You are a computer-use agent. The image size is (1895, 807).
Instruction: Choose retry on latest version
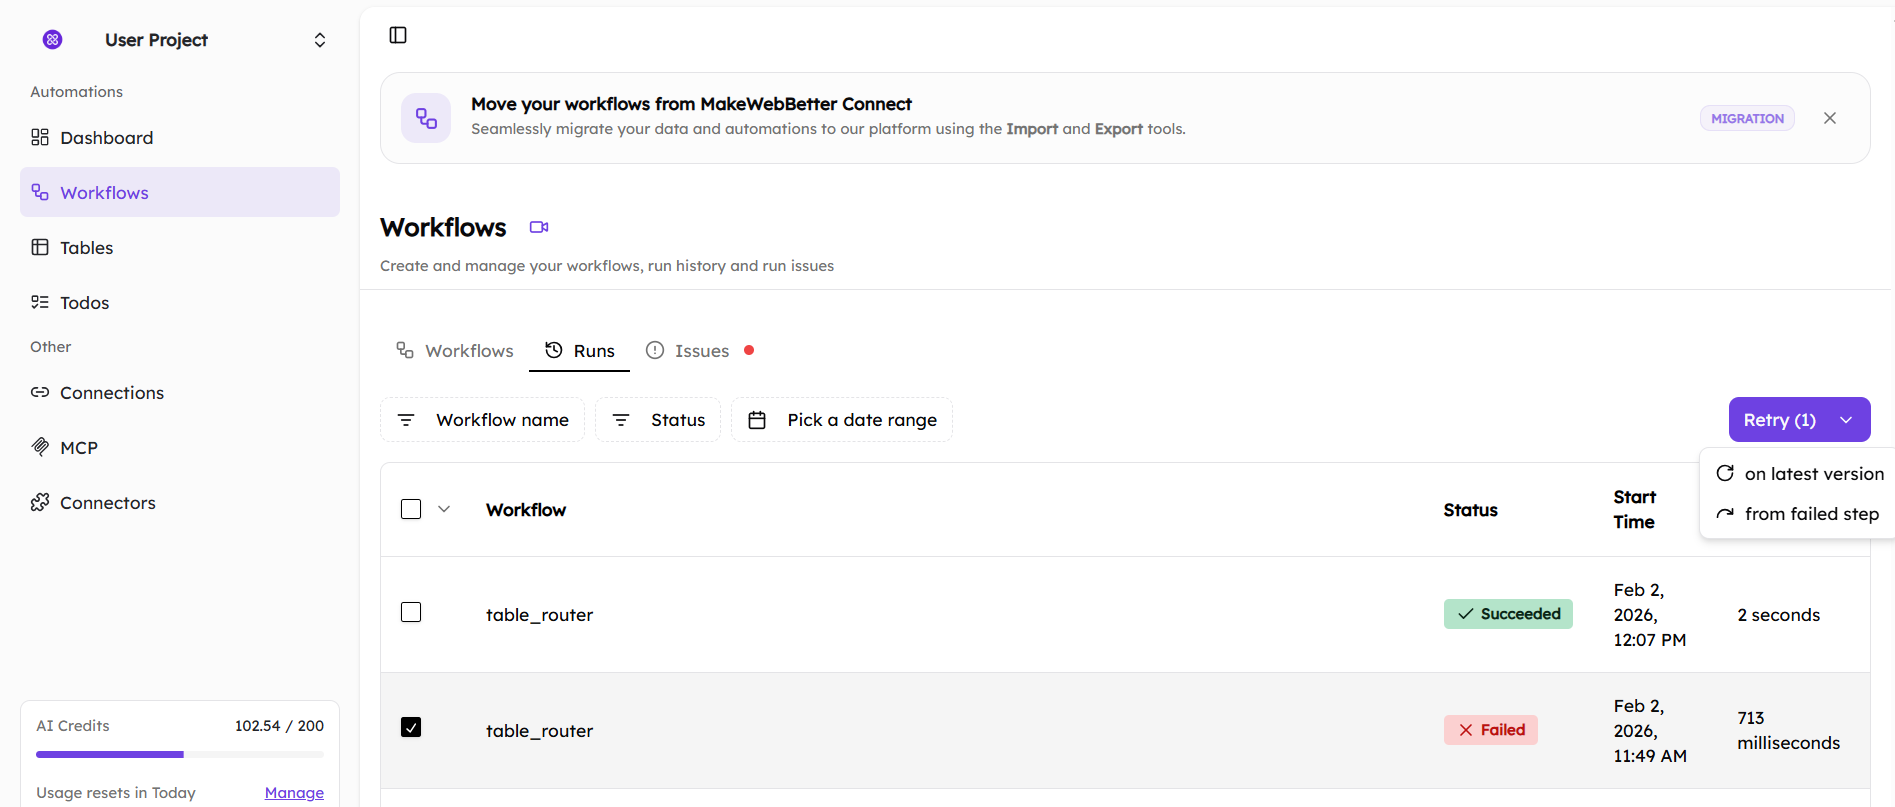click(x=1800, y=474)
